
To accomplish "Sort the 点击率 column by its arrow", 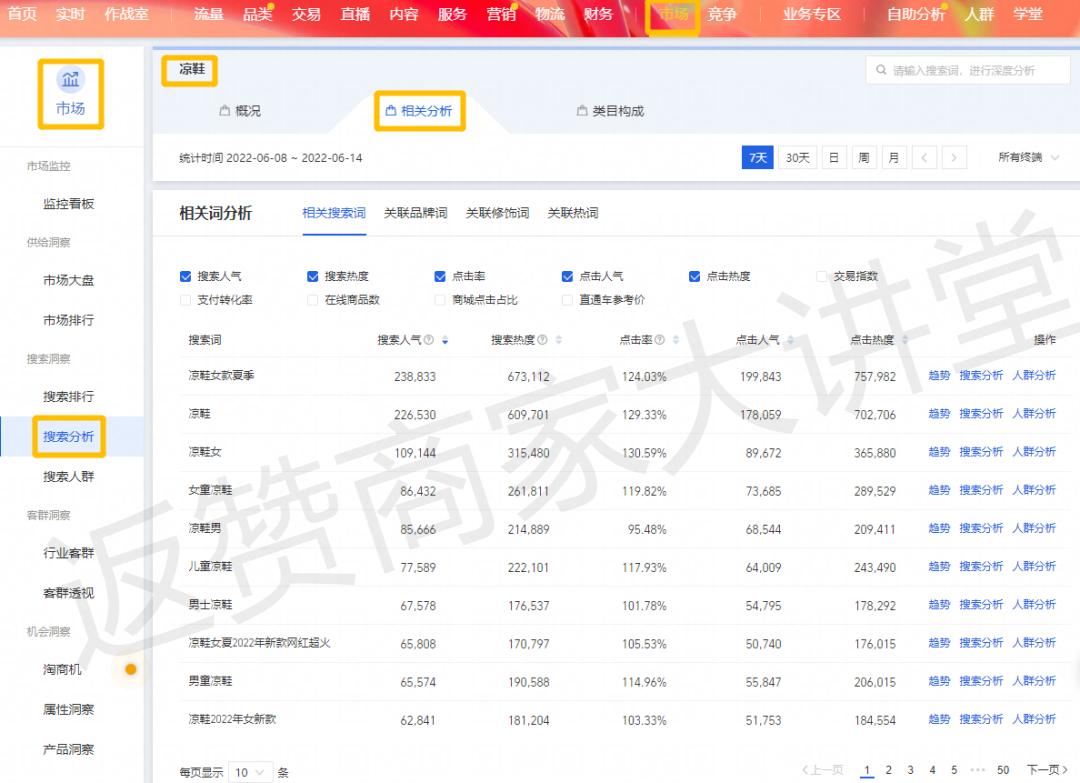I will click(x=676, y=341).
